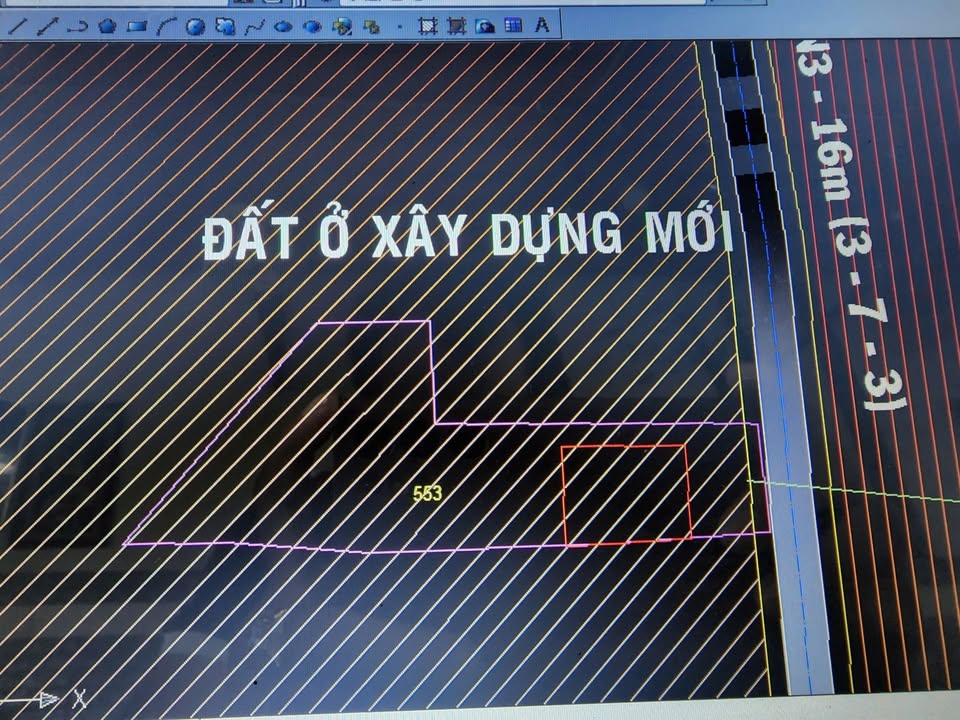Click the raster image tool icon
960x720 pixels.
[x=485, y=25]
